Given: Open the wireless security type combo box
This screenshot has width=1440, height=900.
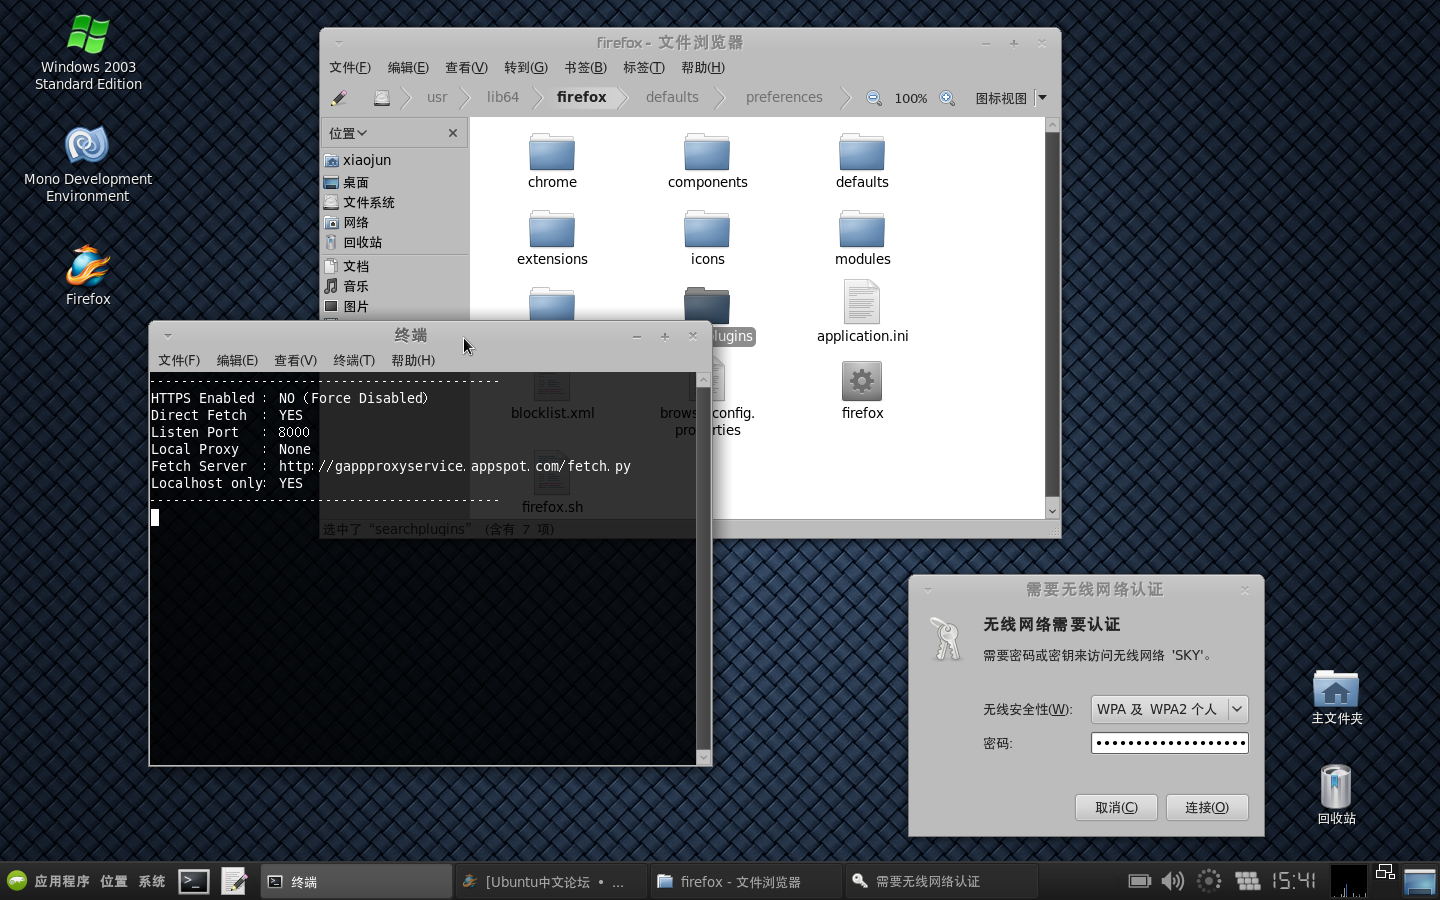Looking at the screenshot, I should click(1169, 709).
